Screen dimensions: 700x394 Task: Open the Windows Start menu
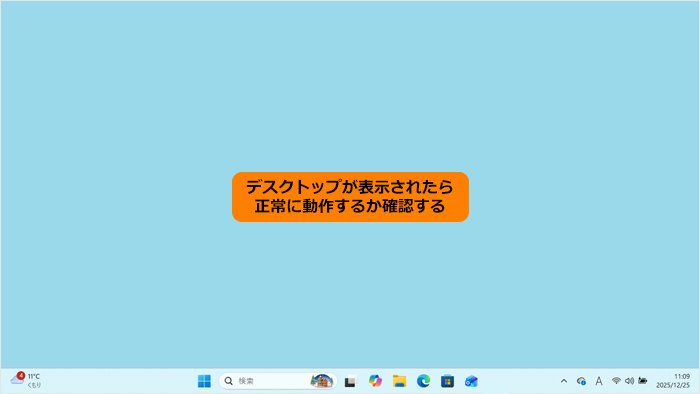pos(204,381)
